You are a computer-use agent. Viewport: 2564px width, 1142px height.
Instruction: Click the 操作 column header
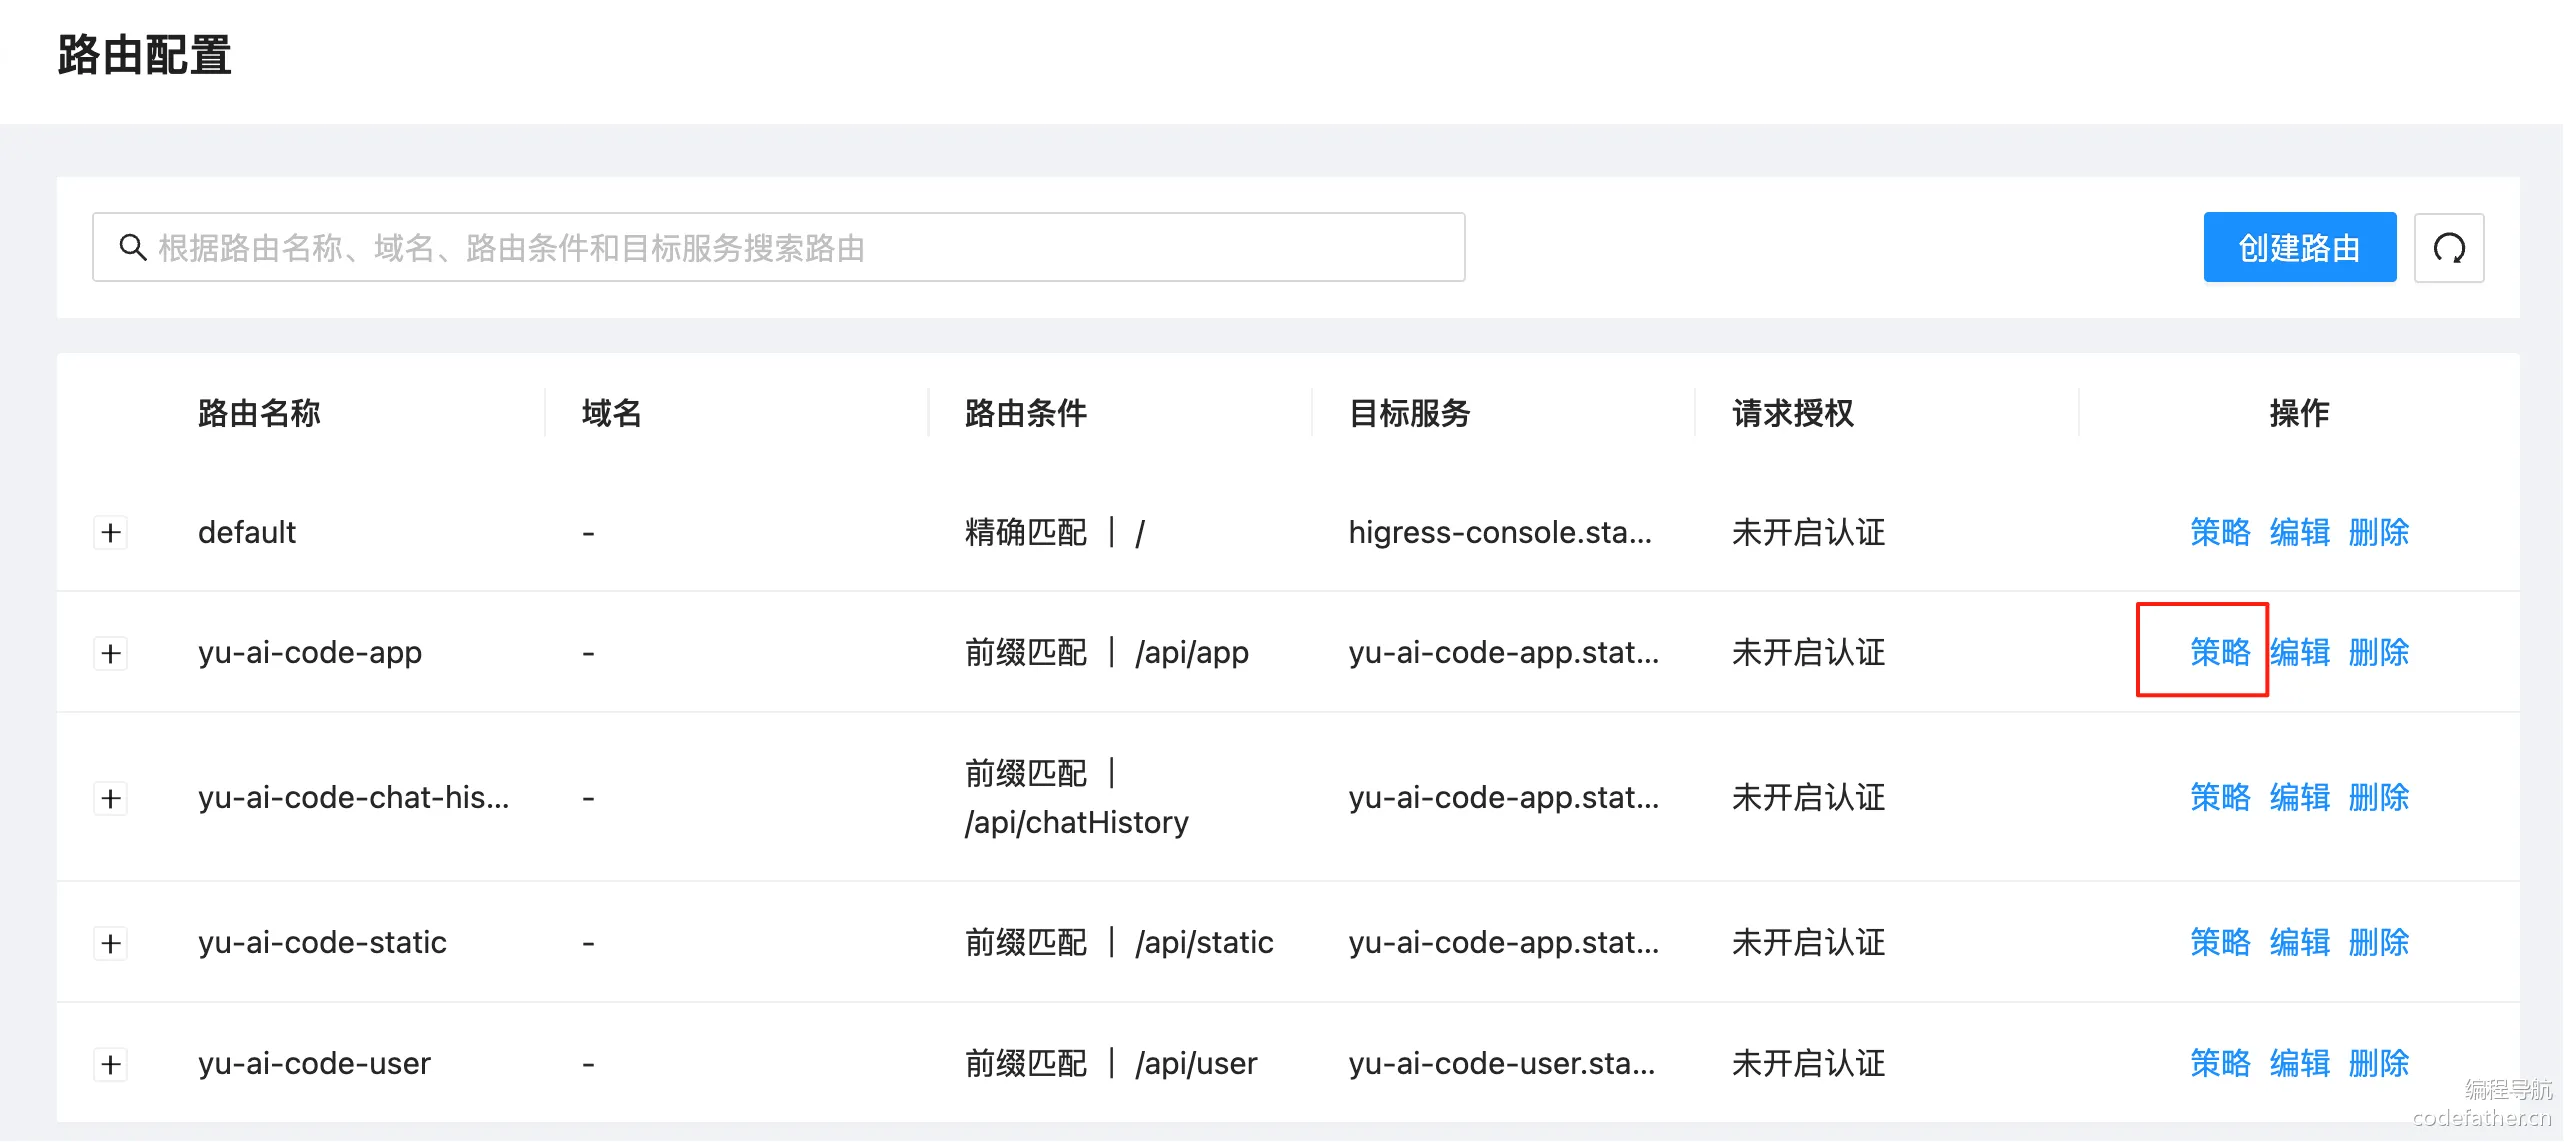pyautogui.click(x=2299, y=413)
